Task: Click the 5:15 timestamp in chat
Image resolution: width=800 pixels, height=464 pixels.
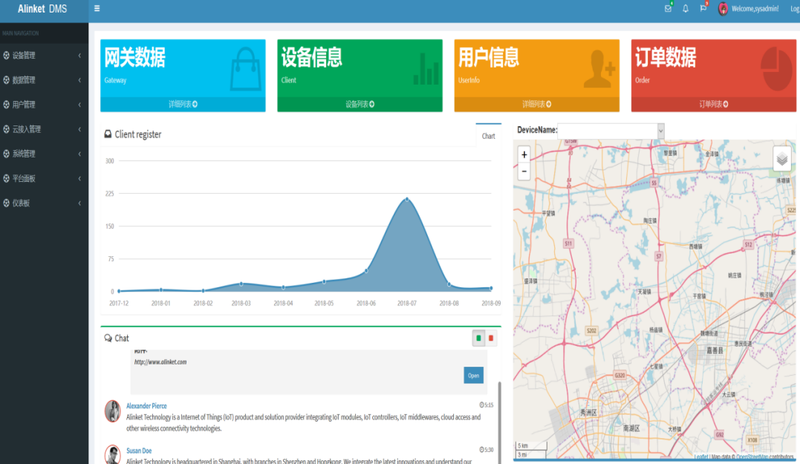Action: [x=486, y=405]
